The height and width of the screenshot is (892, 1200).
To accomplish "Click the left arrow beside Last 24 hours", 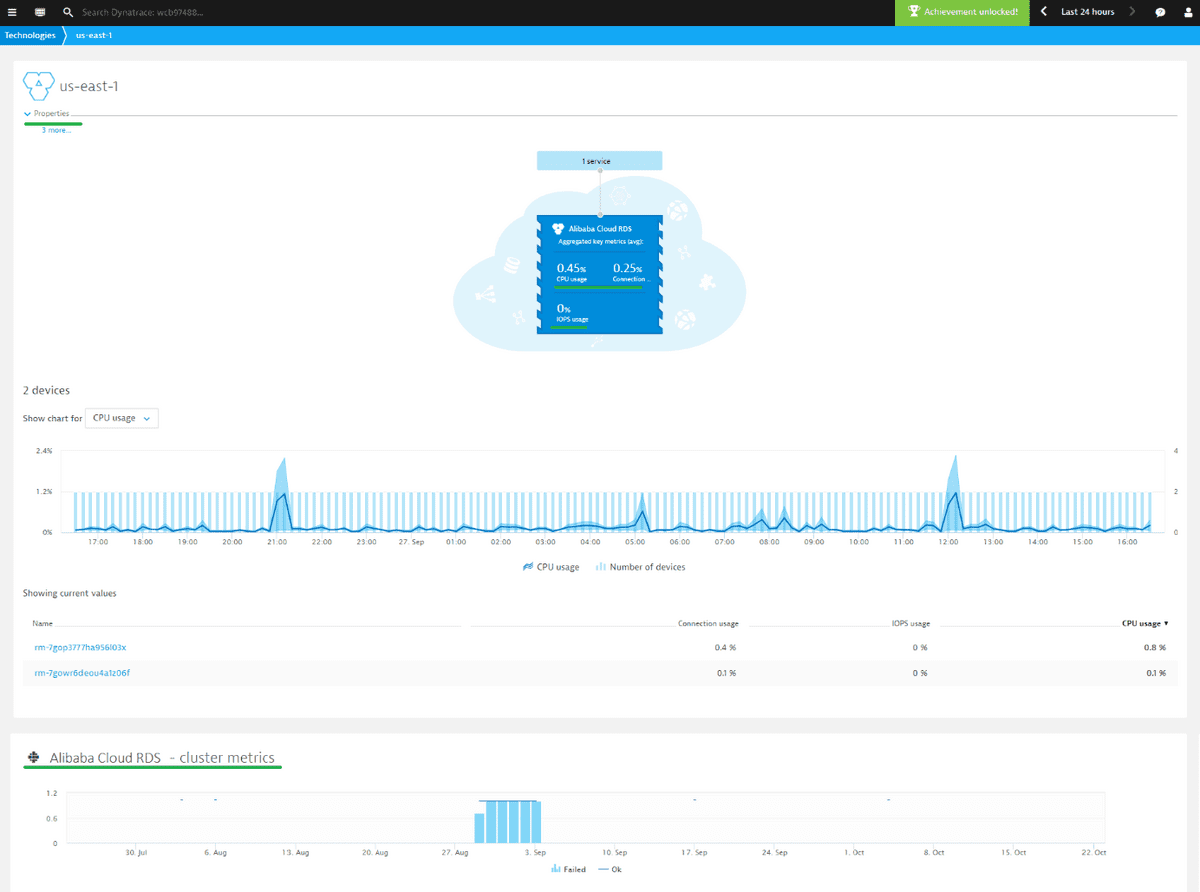I will click(1043, 12).
